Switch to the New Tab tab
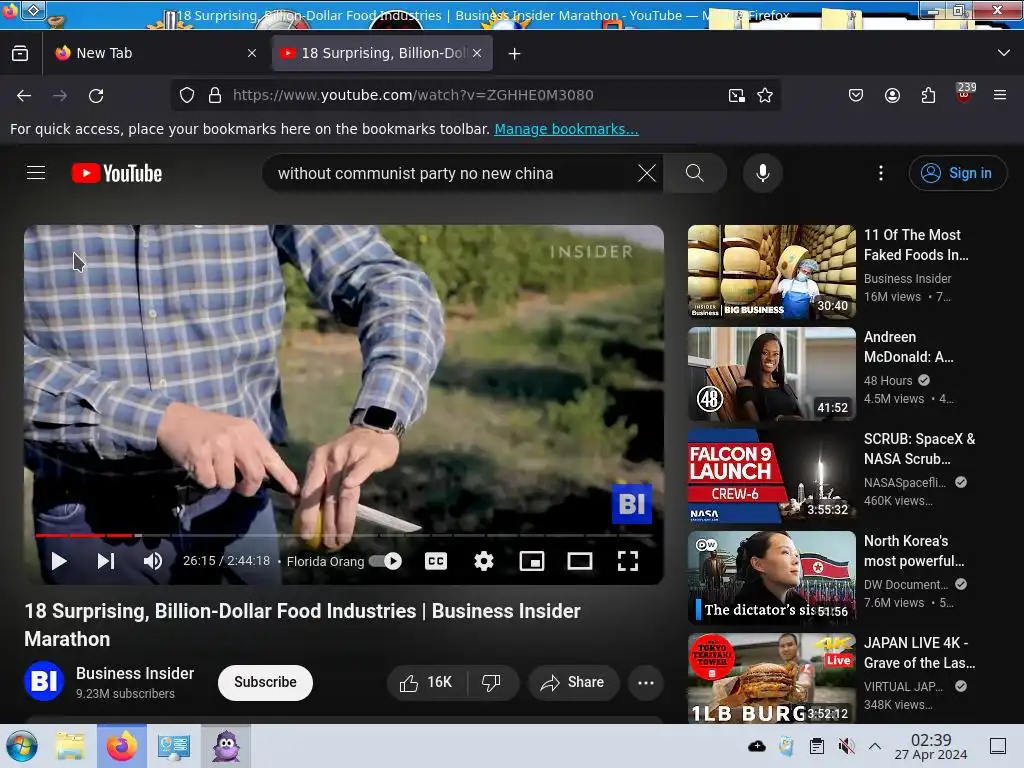Screen dimensions: 1024x768 [157, 54]
